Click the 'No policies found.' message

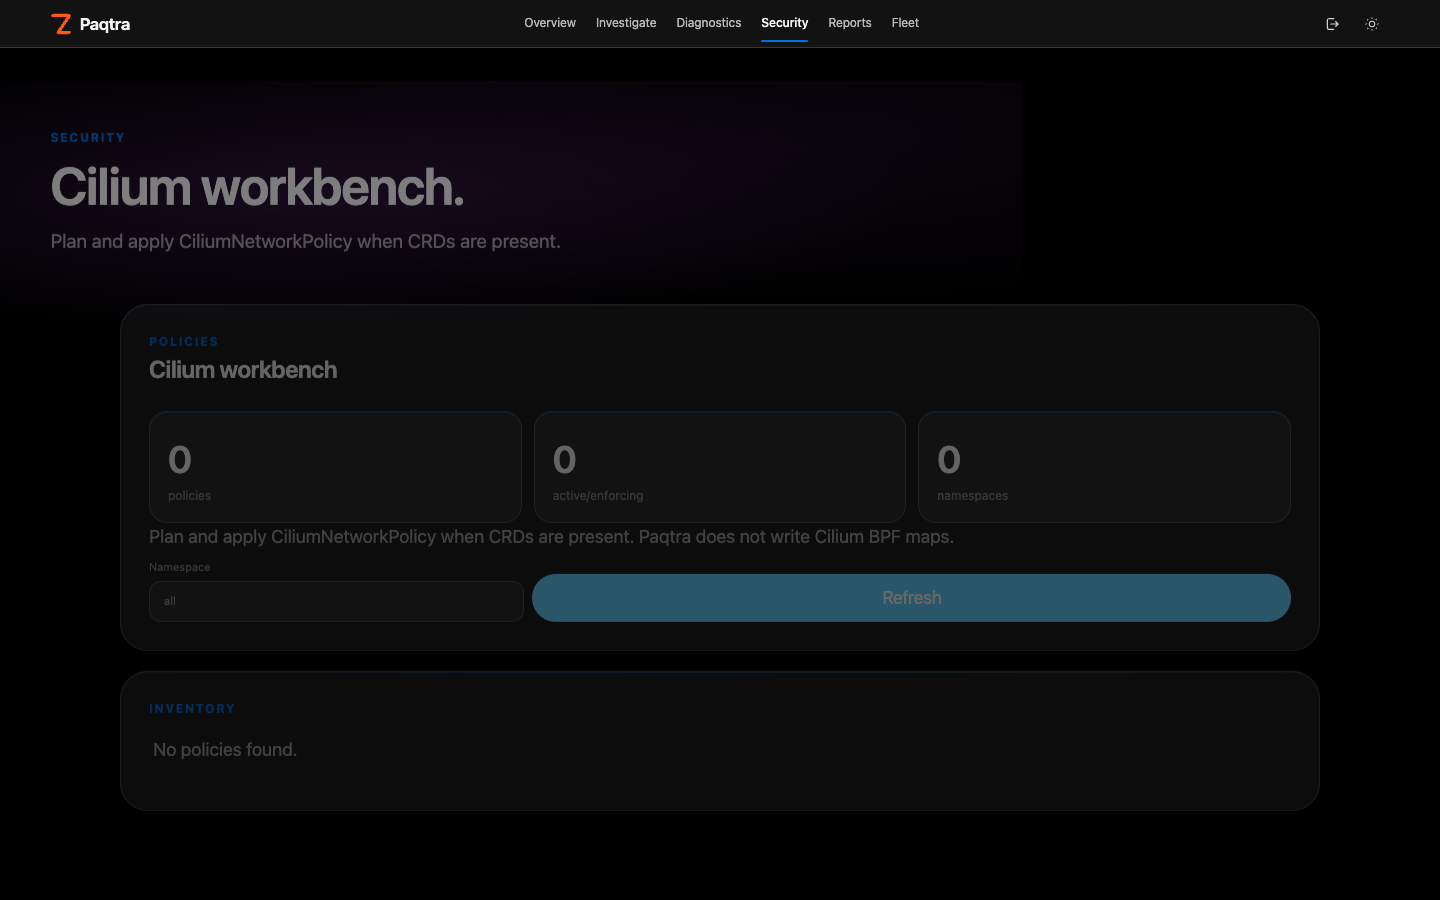click(x=225, y=750)
